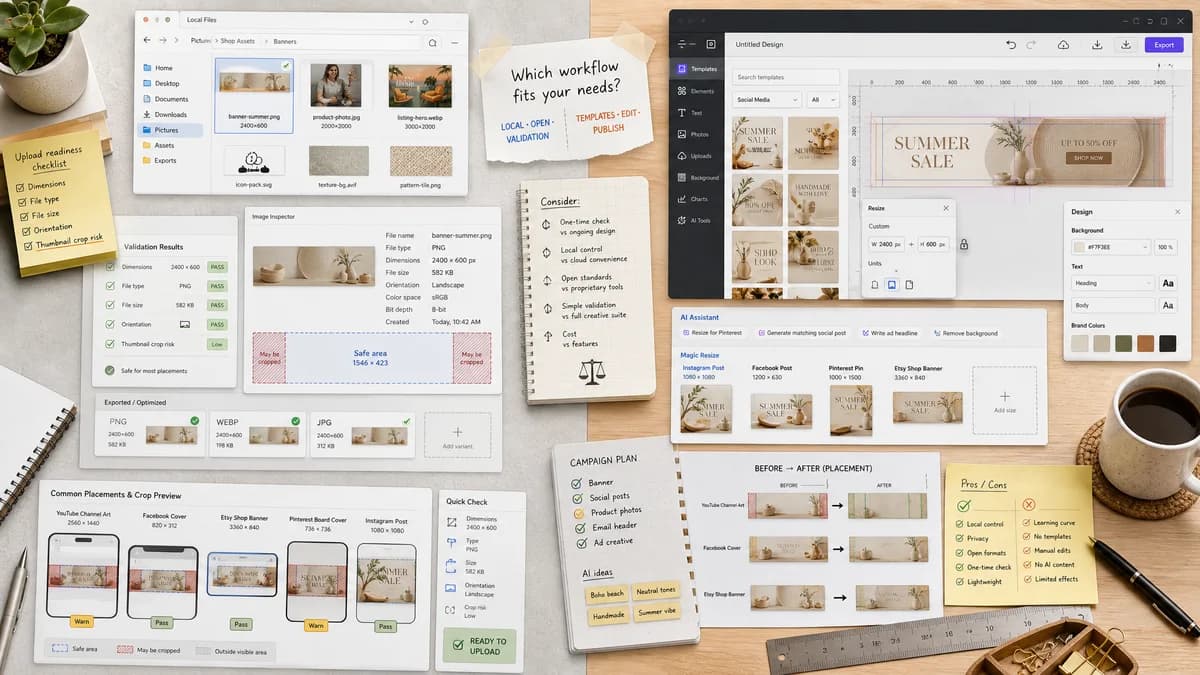This screenshot has height=675, width=1200.
Task: Click Generate matching social post
Action: (802, 333)
